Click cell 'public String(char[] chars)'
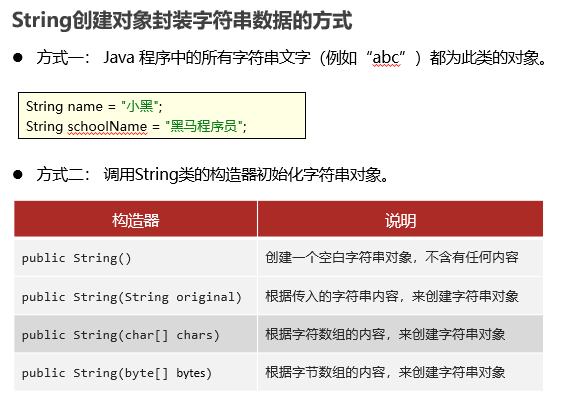This screenshot has height=397, width=566. pyautogui.click(x=136, y=335)
